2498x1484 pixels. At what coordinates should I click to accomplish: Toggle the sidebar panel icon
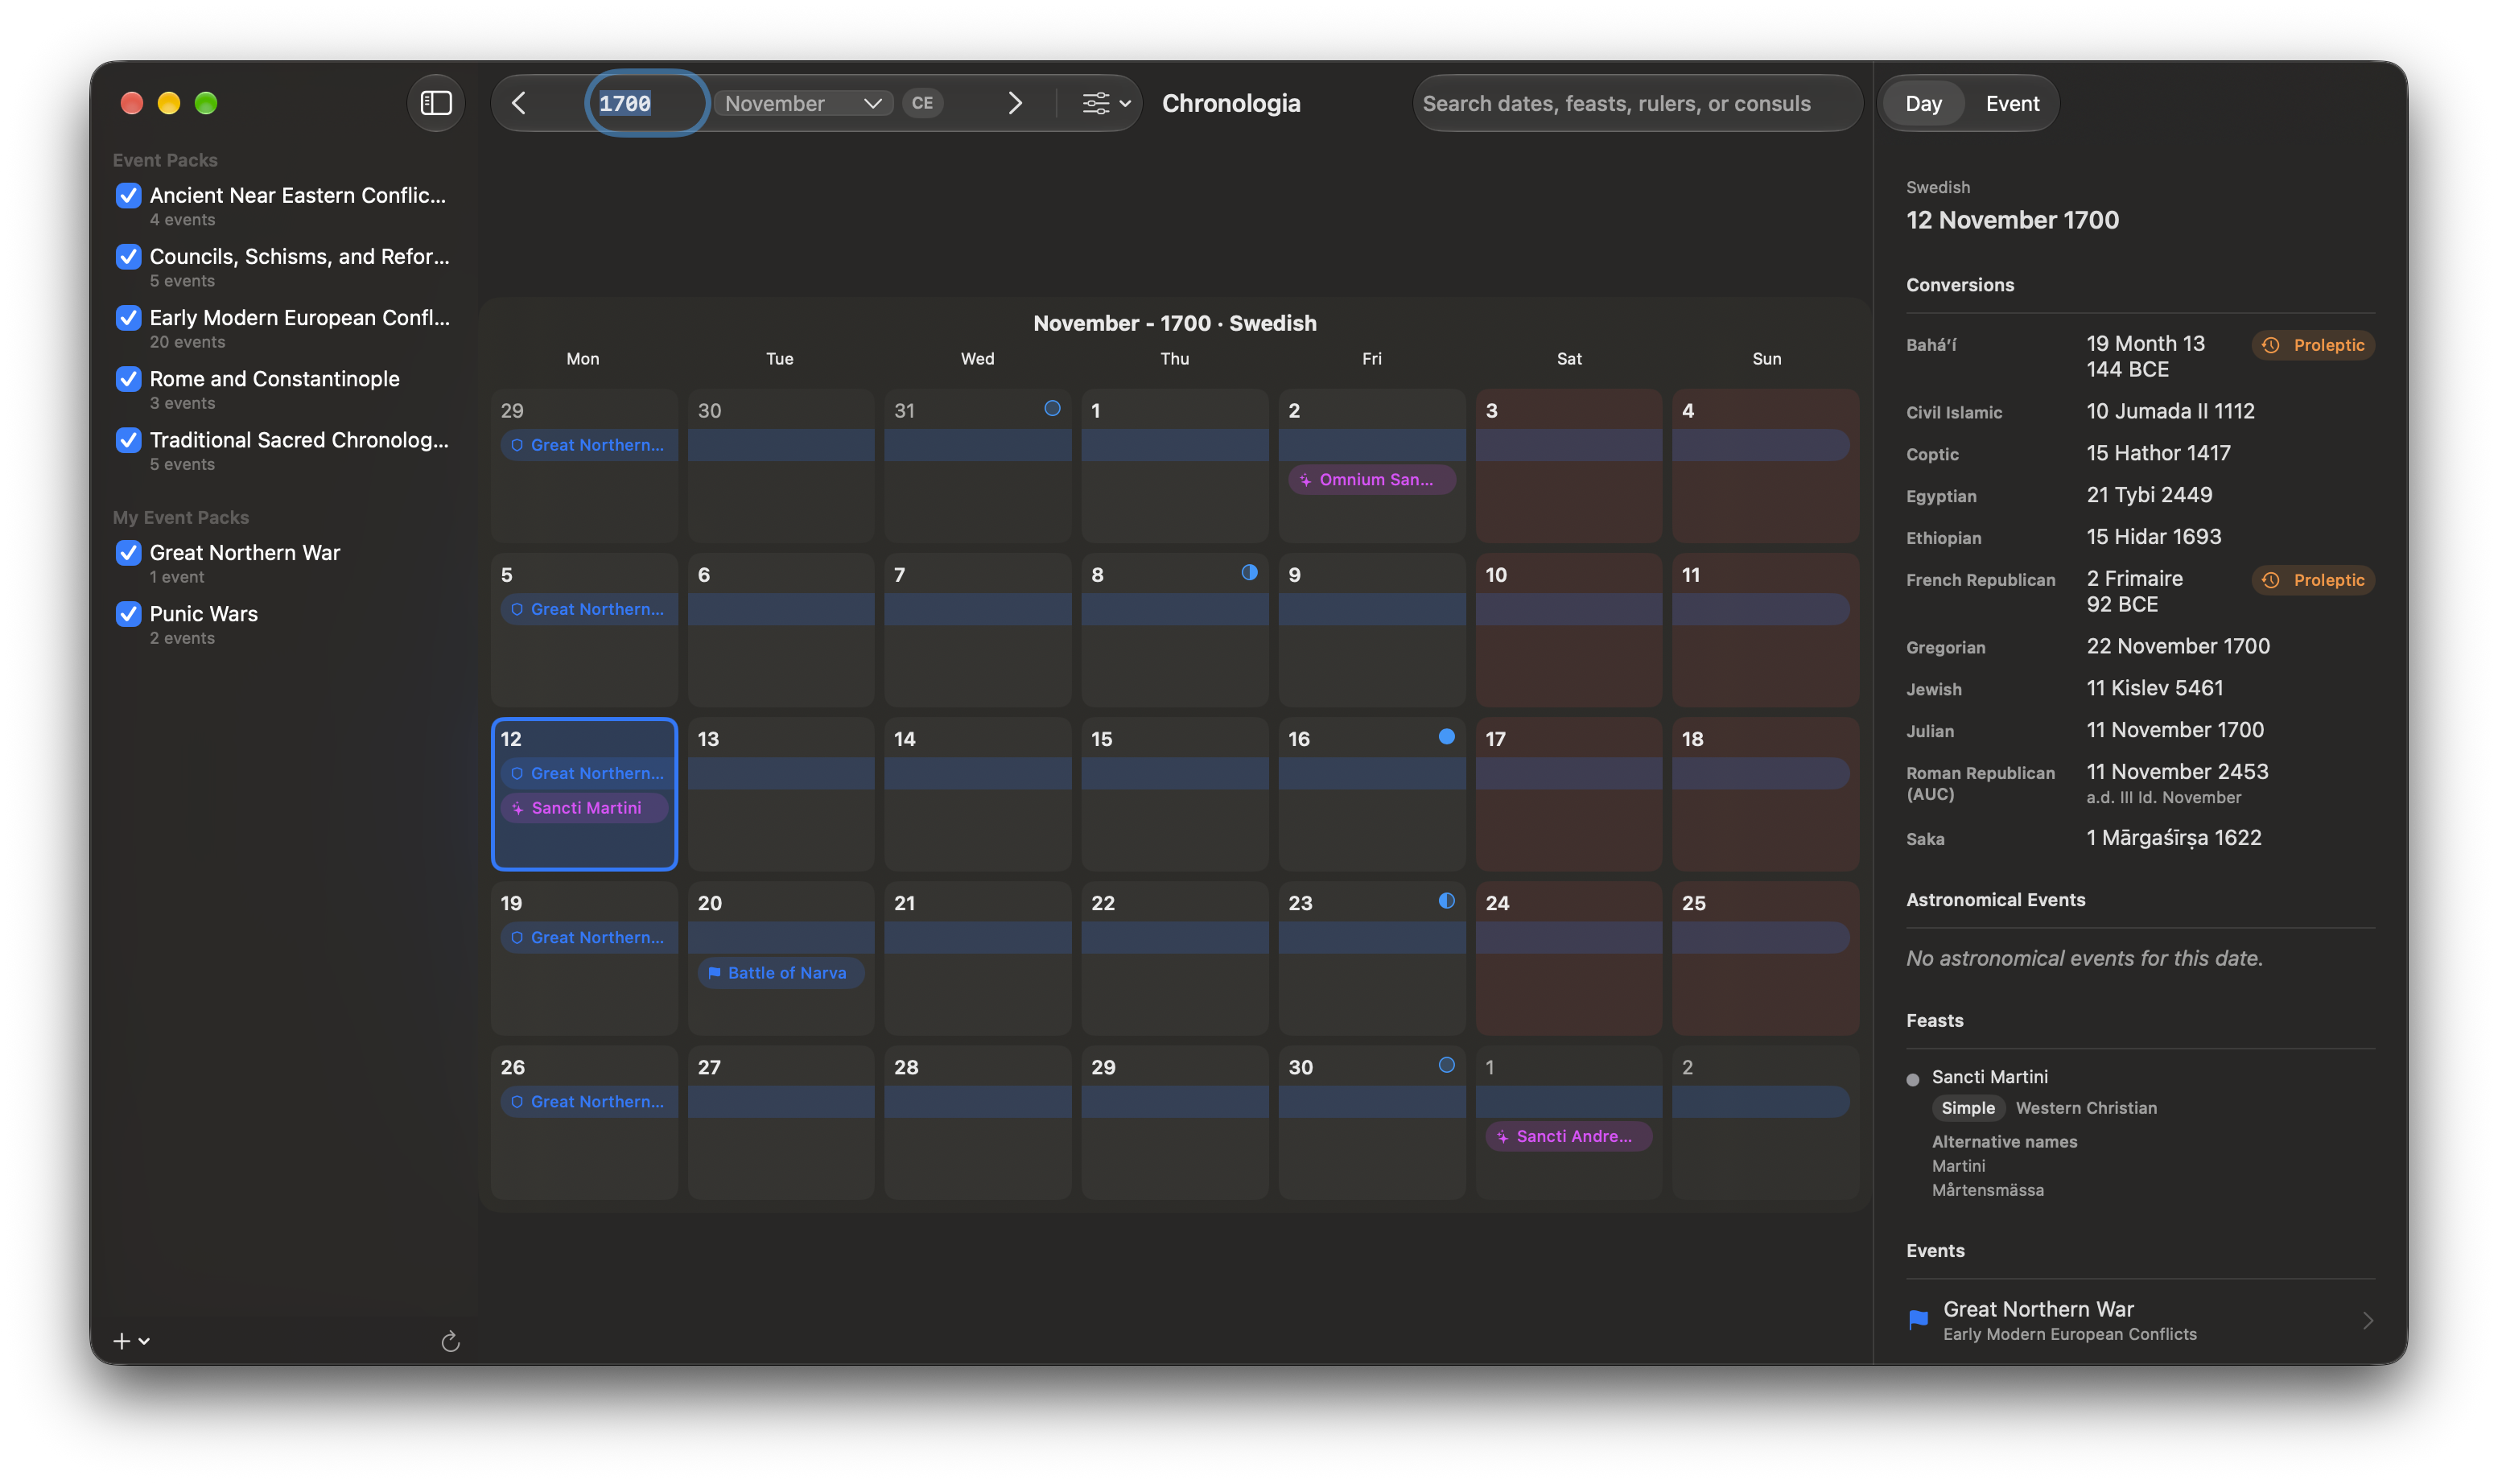pos(436,103)
